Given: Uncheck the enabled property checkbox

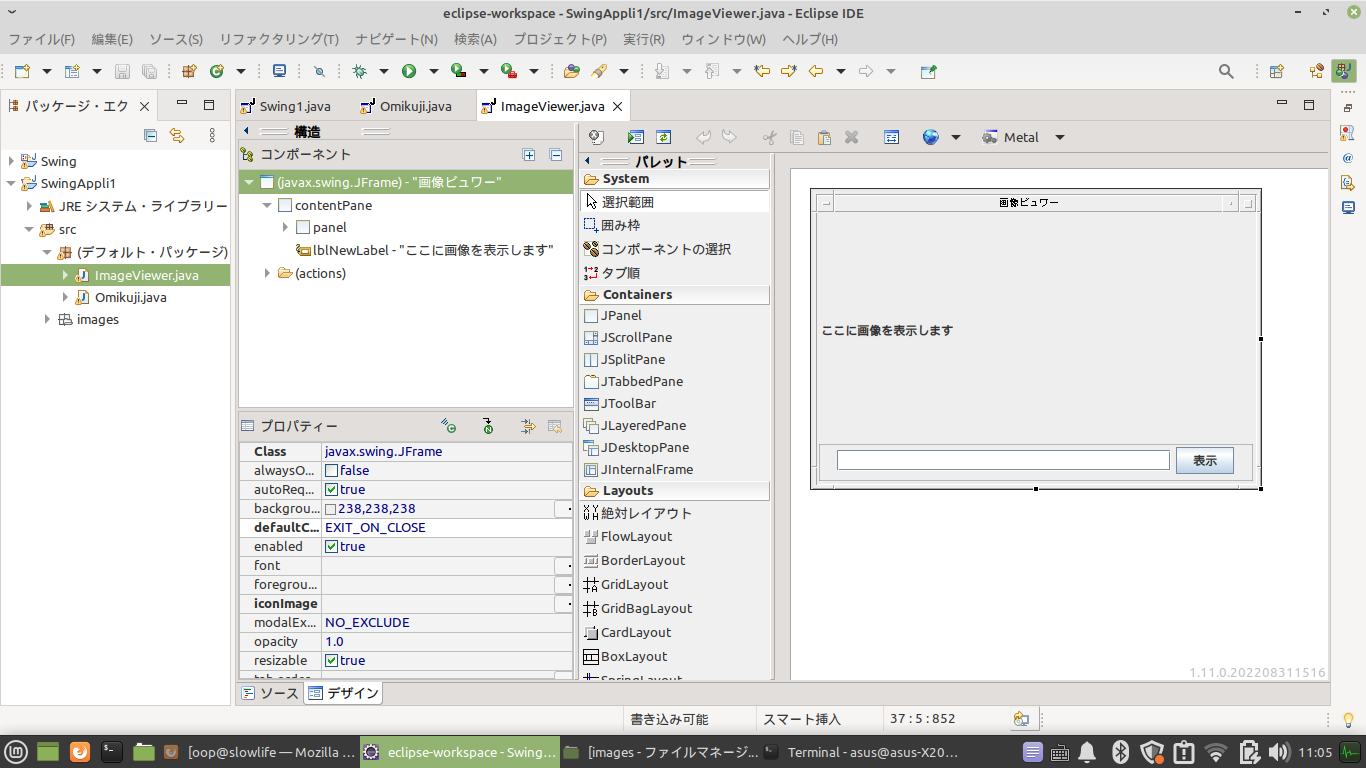Looking at the screenshot, I should (332, 547).
